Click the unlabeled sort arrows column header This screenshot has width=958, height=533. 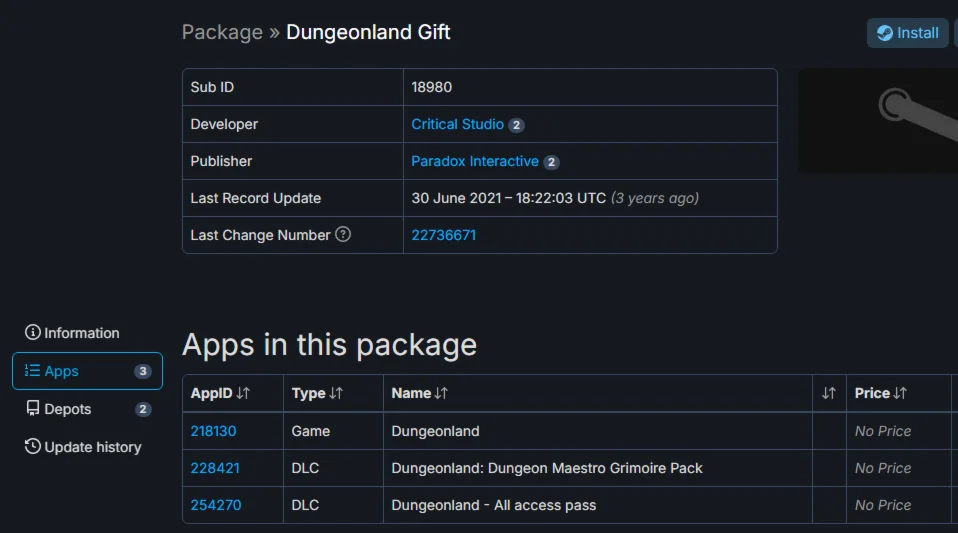828,393
